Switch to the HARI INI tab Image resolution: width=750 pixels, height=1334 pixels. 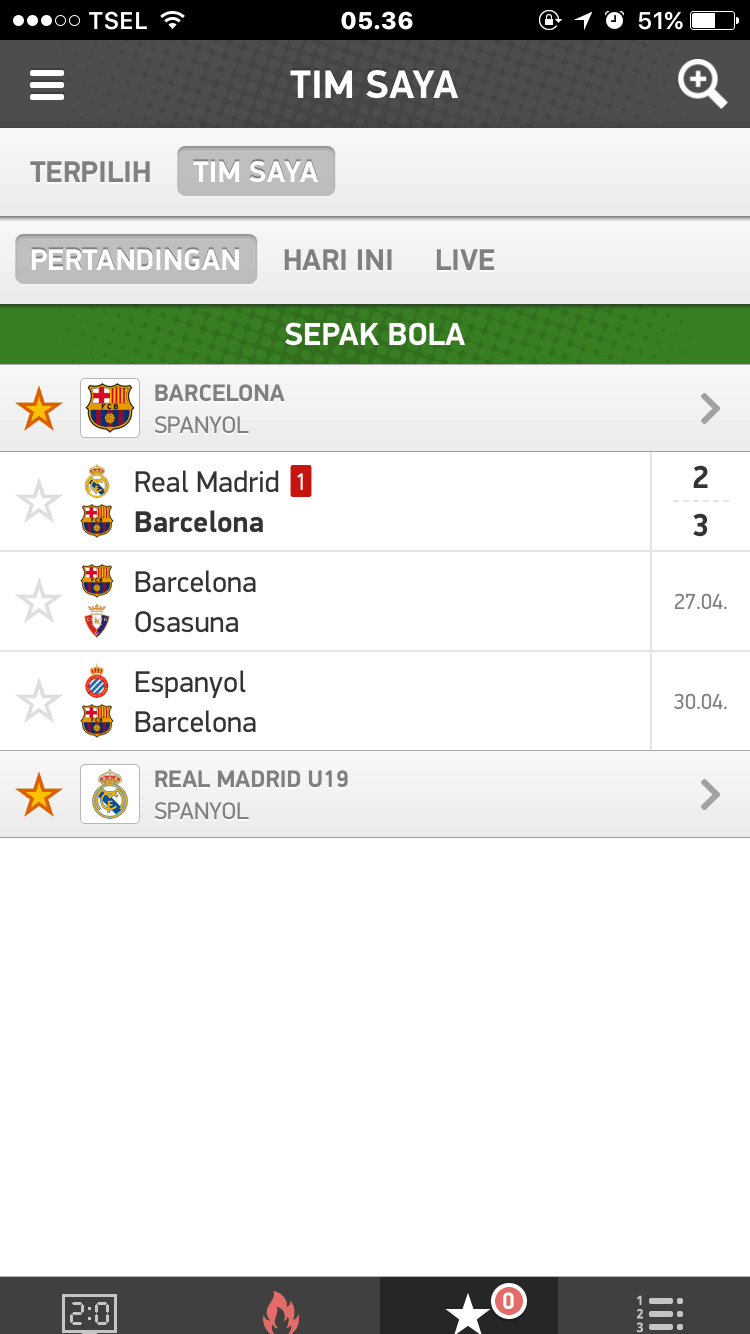tap(338, 259)
